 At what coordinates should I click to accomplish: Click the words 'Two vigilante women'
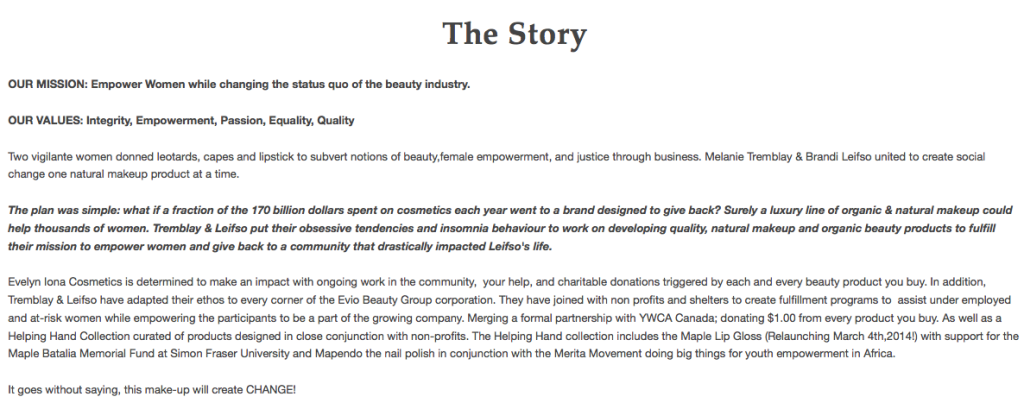(54, 157)
